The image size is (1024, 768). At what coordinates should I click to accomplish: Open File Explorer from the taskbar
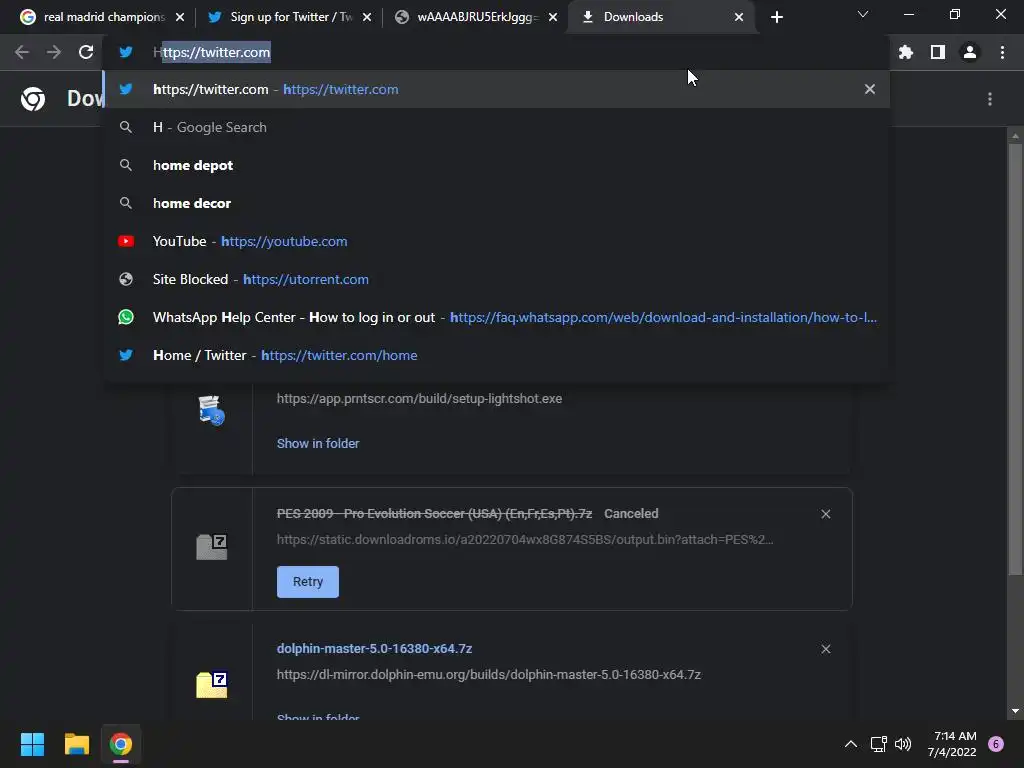coord(76,744)
